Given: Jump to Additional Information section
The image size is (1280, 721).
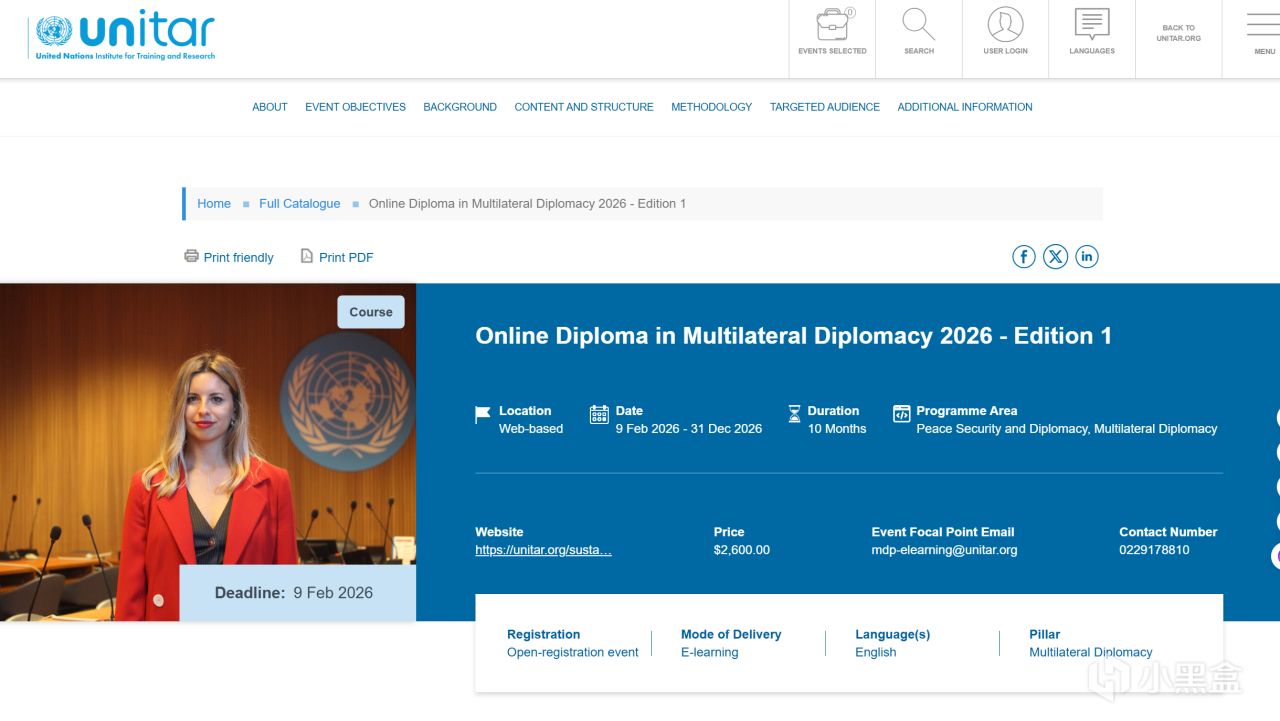Looking at the screenshot, I should tap(965, 107).
